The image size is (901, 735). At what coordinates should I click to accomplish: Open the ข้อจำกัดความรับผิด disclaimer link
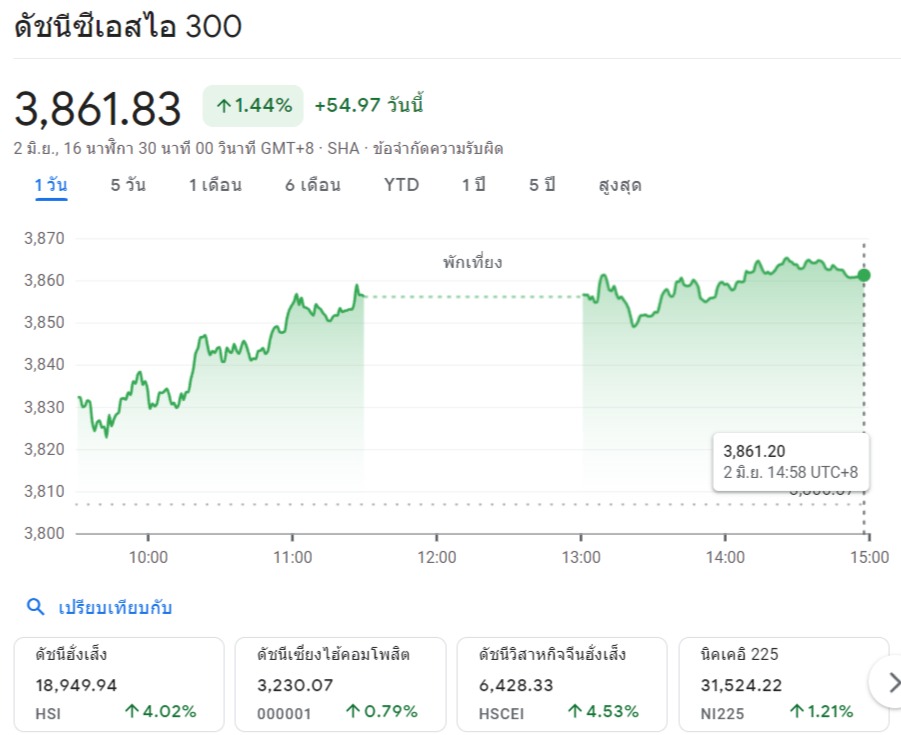click(438, 149)
